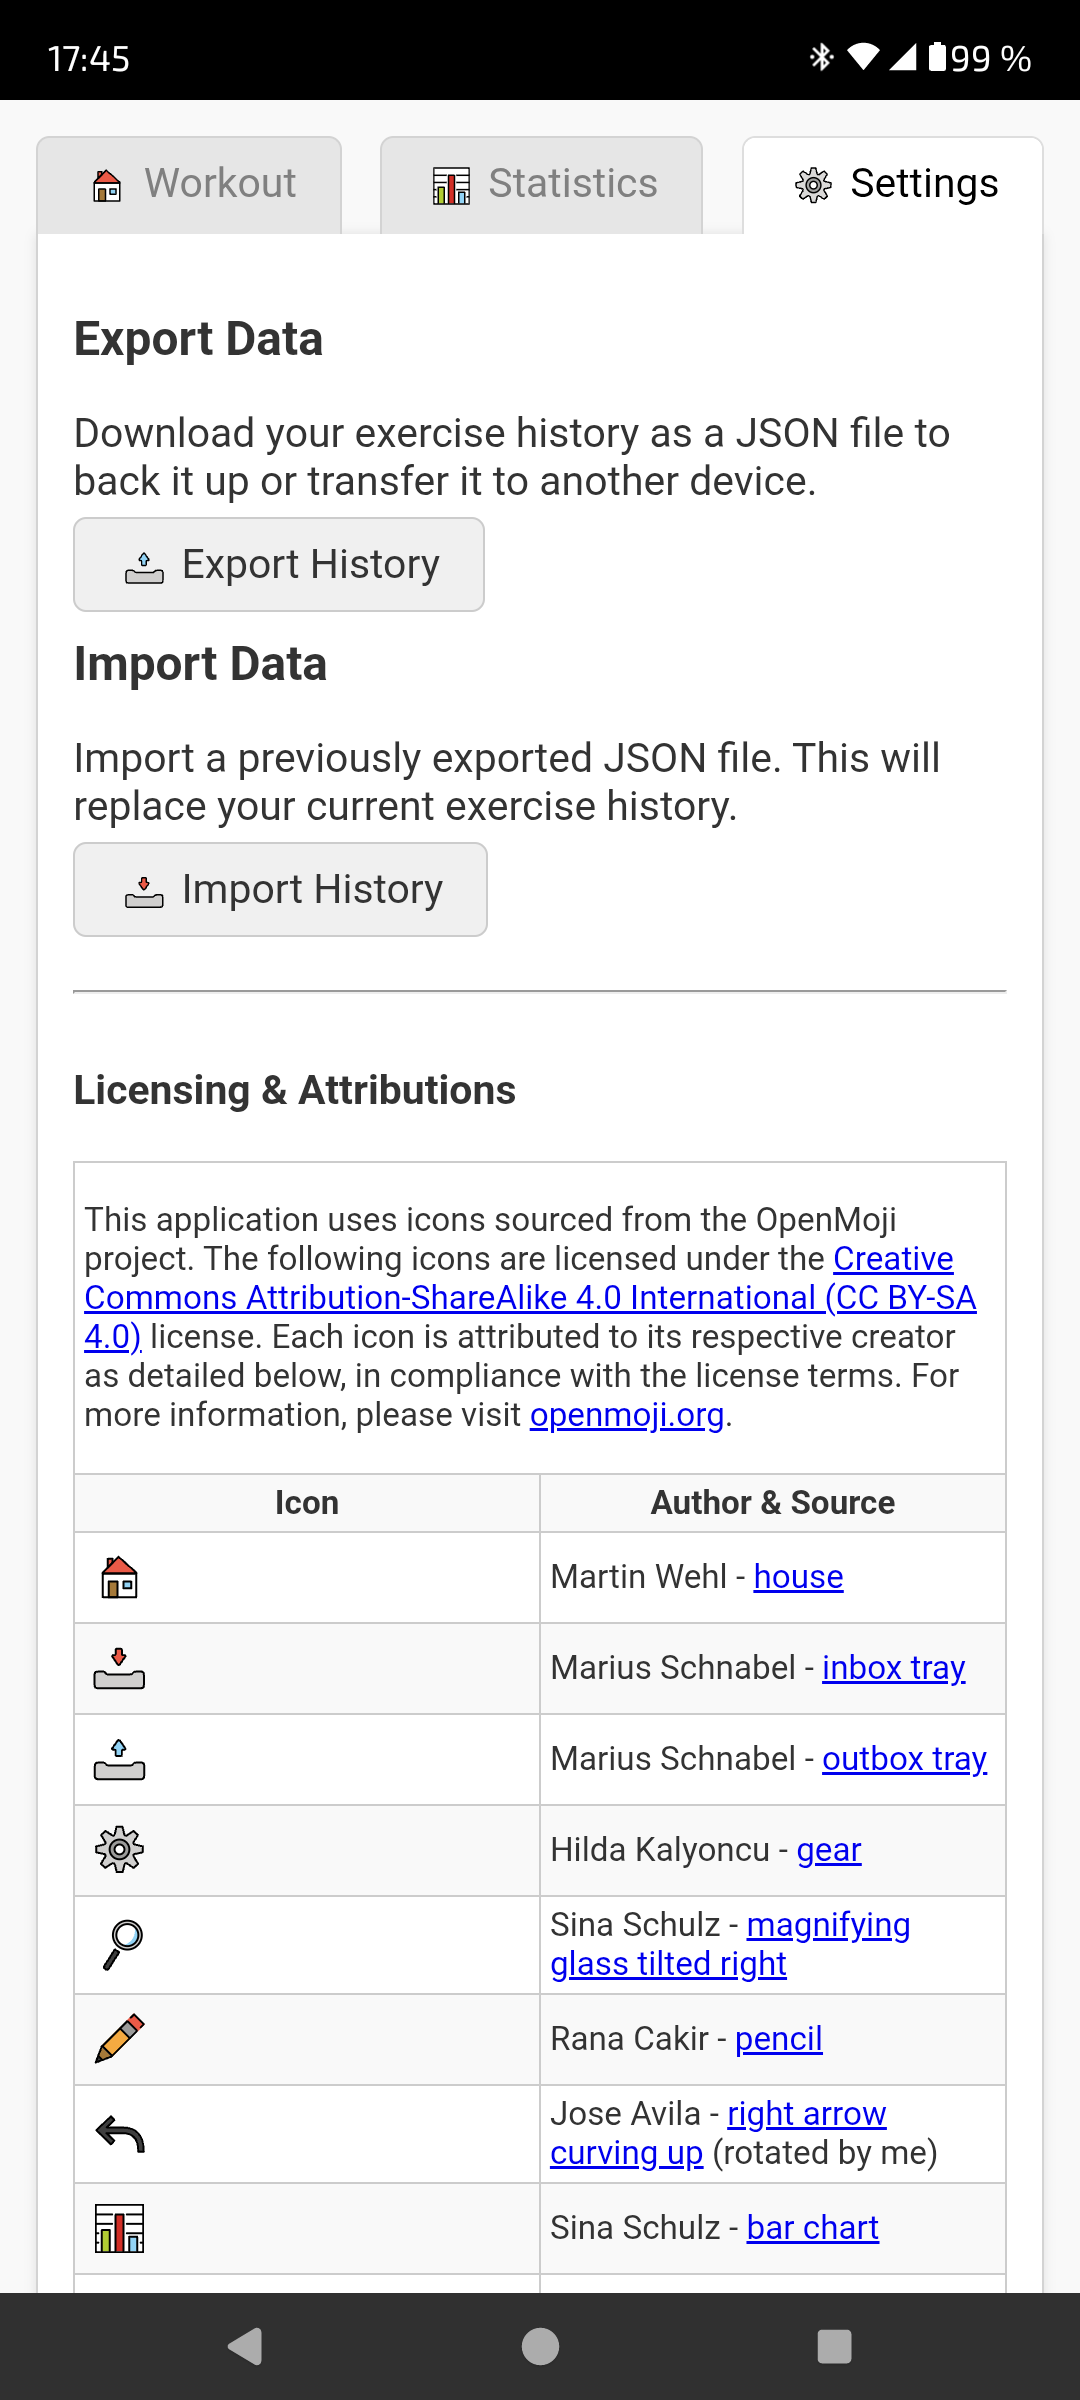This screenshot has height=2400, width=1080.
Task: Open the Creative Commons CC BY-SA license link
Action: point(530,1297)
